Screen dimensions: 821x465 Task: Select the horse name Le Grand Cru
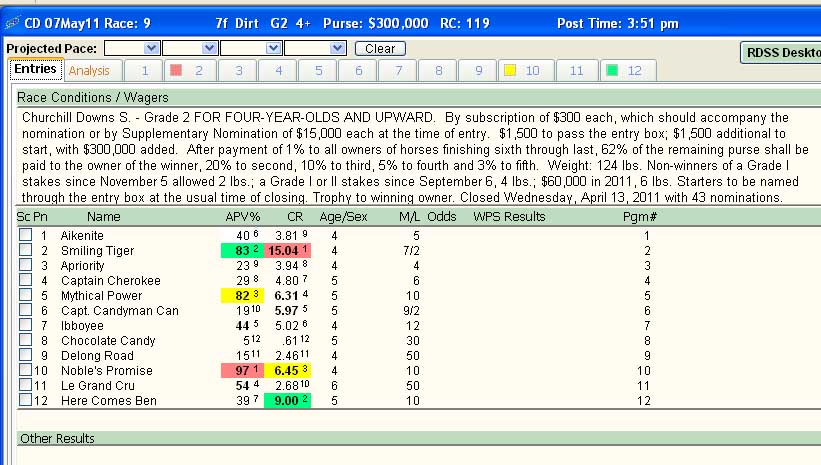(x=98, y=386)
